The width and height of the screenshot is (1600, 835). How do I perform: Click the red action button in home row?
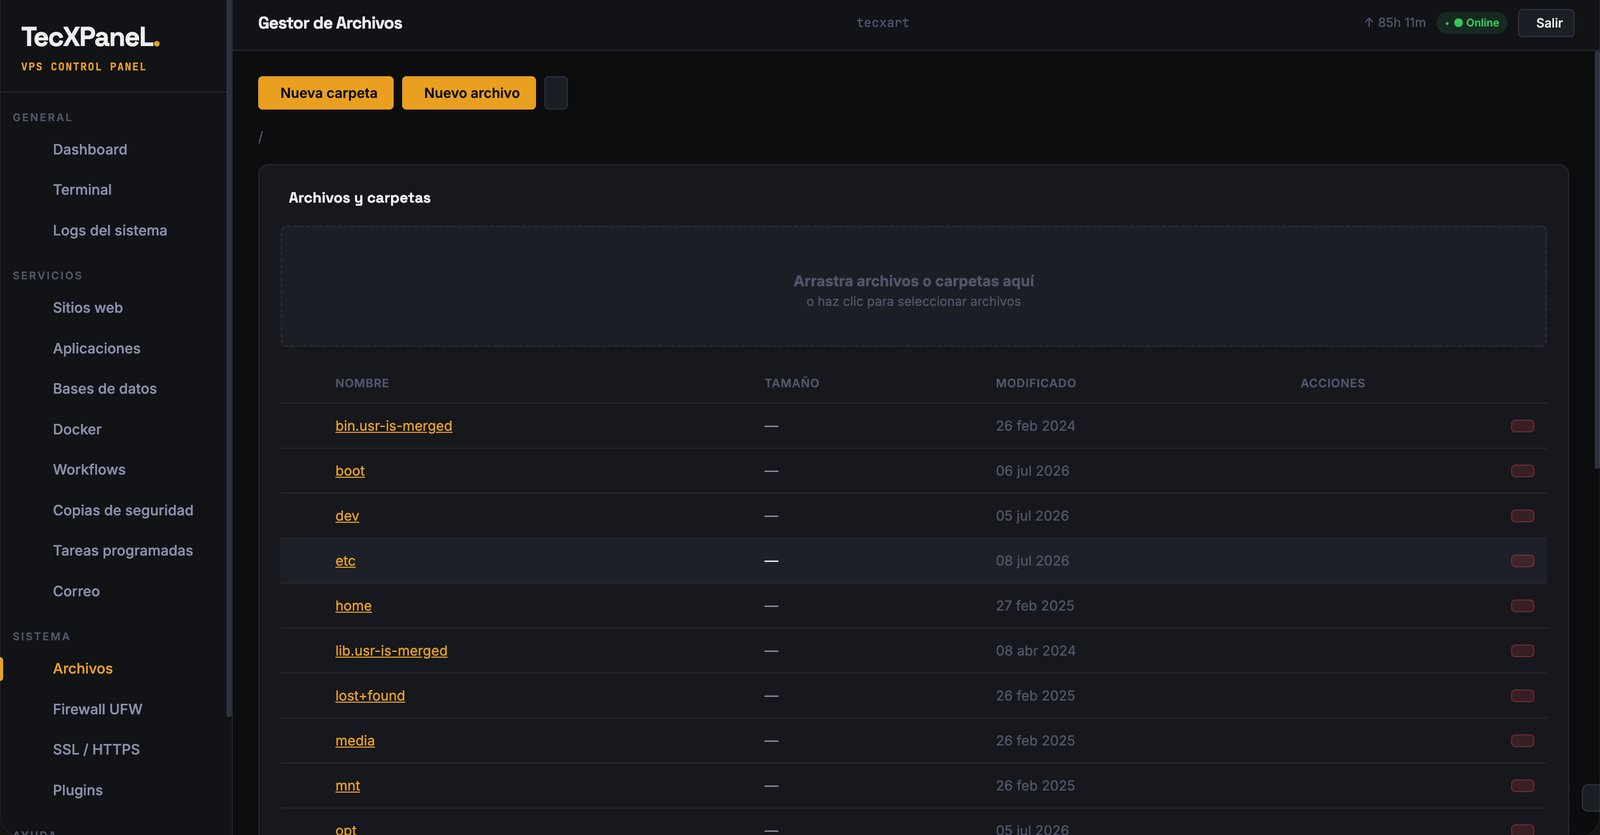coord(1522,606)
